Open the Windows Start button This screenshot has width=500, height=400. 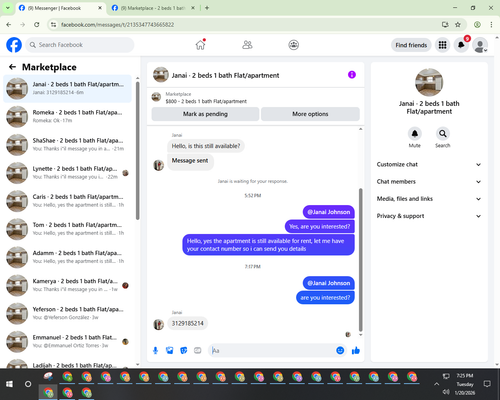9,384
